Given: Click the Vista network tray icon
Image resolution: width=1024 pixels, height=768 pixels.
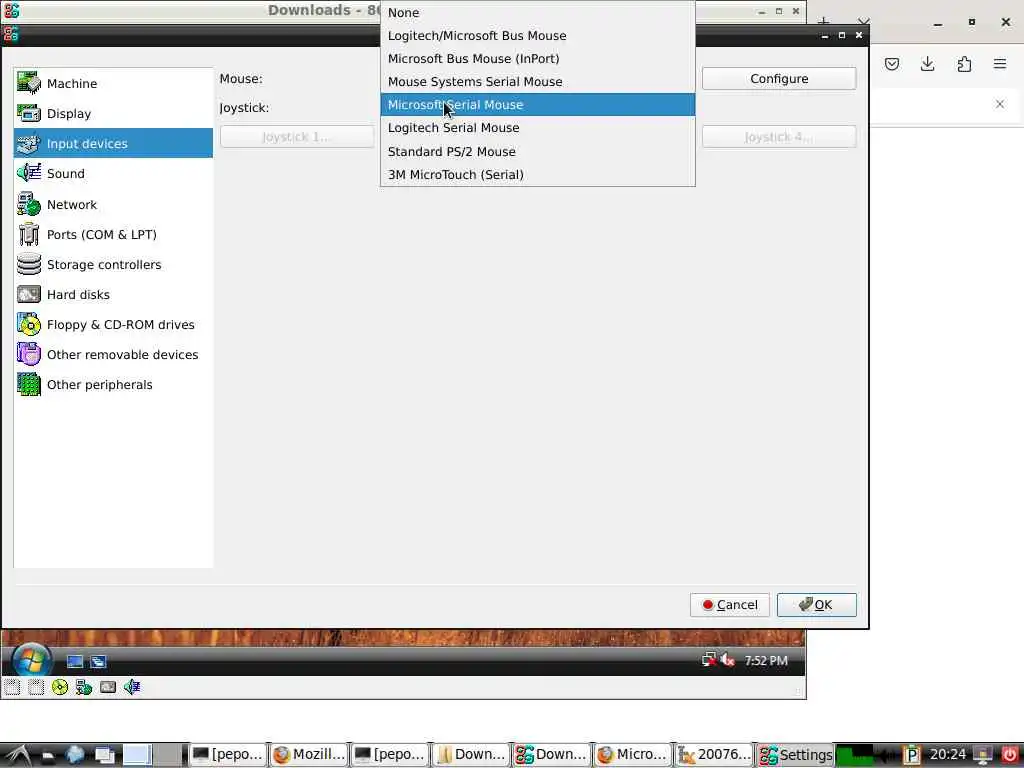Looking at the screenshot, I should [709, 660].
